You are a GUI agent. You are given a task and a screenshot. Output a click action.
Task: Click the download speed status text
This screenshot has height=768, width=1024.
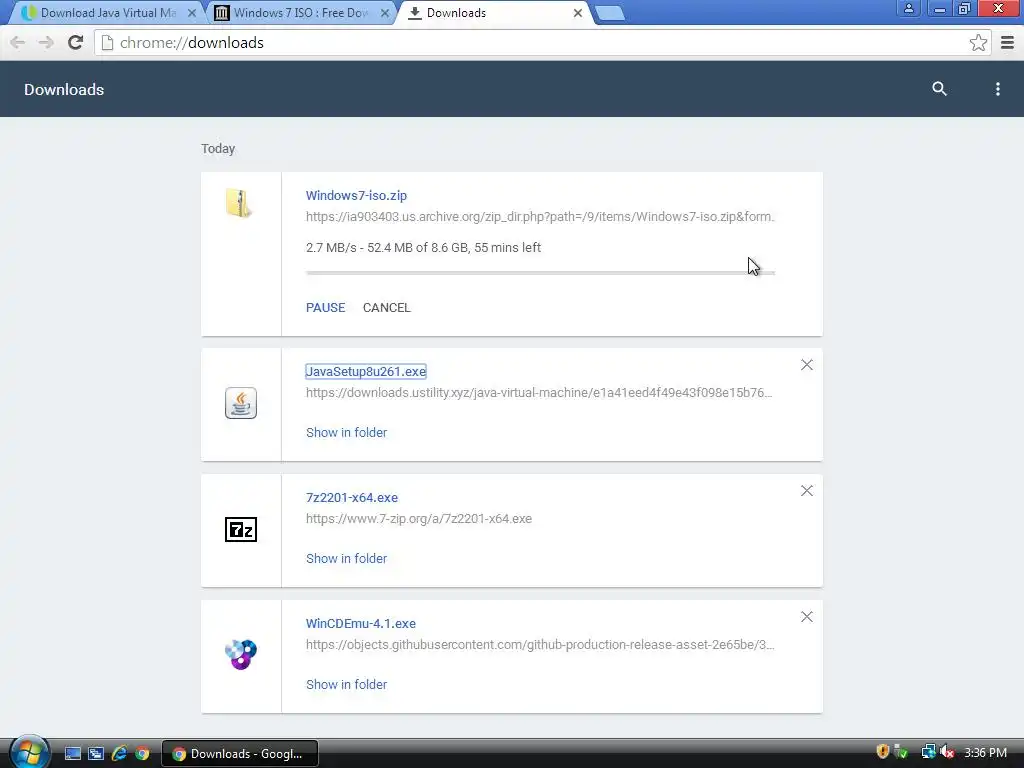click(x=423, y=248)
